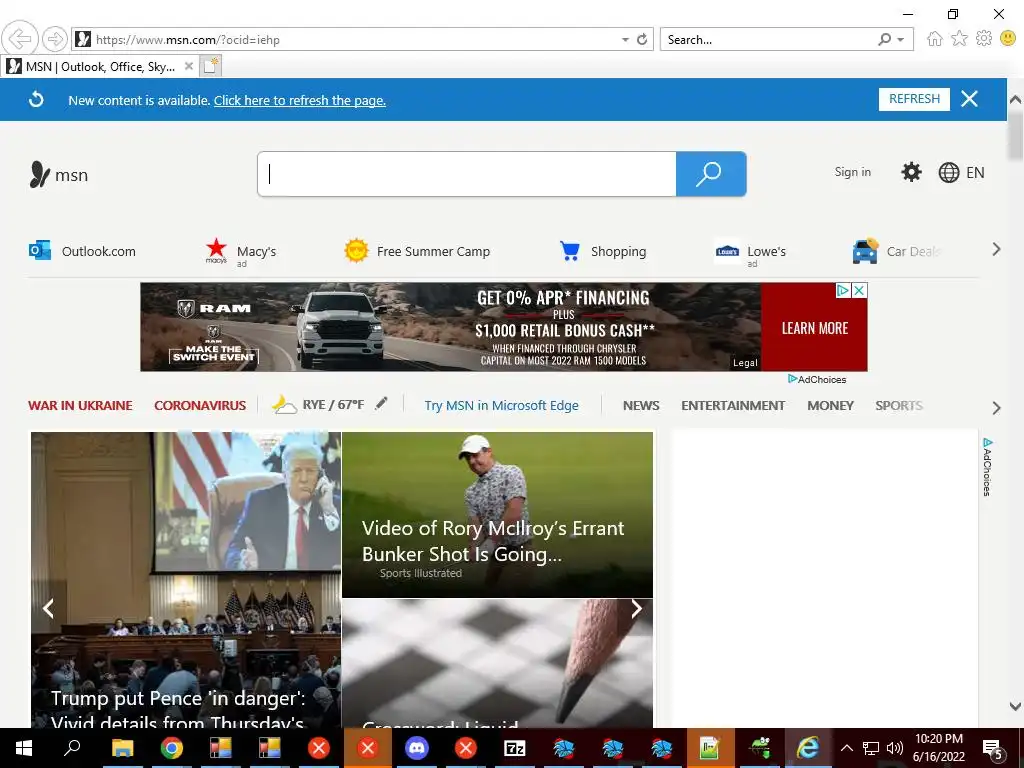Open WAR IN UKRAINE section
The image size is (1024, 768).
[80, 406]
